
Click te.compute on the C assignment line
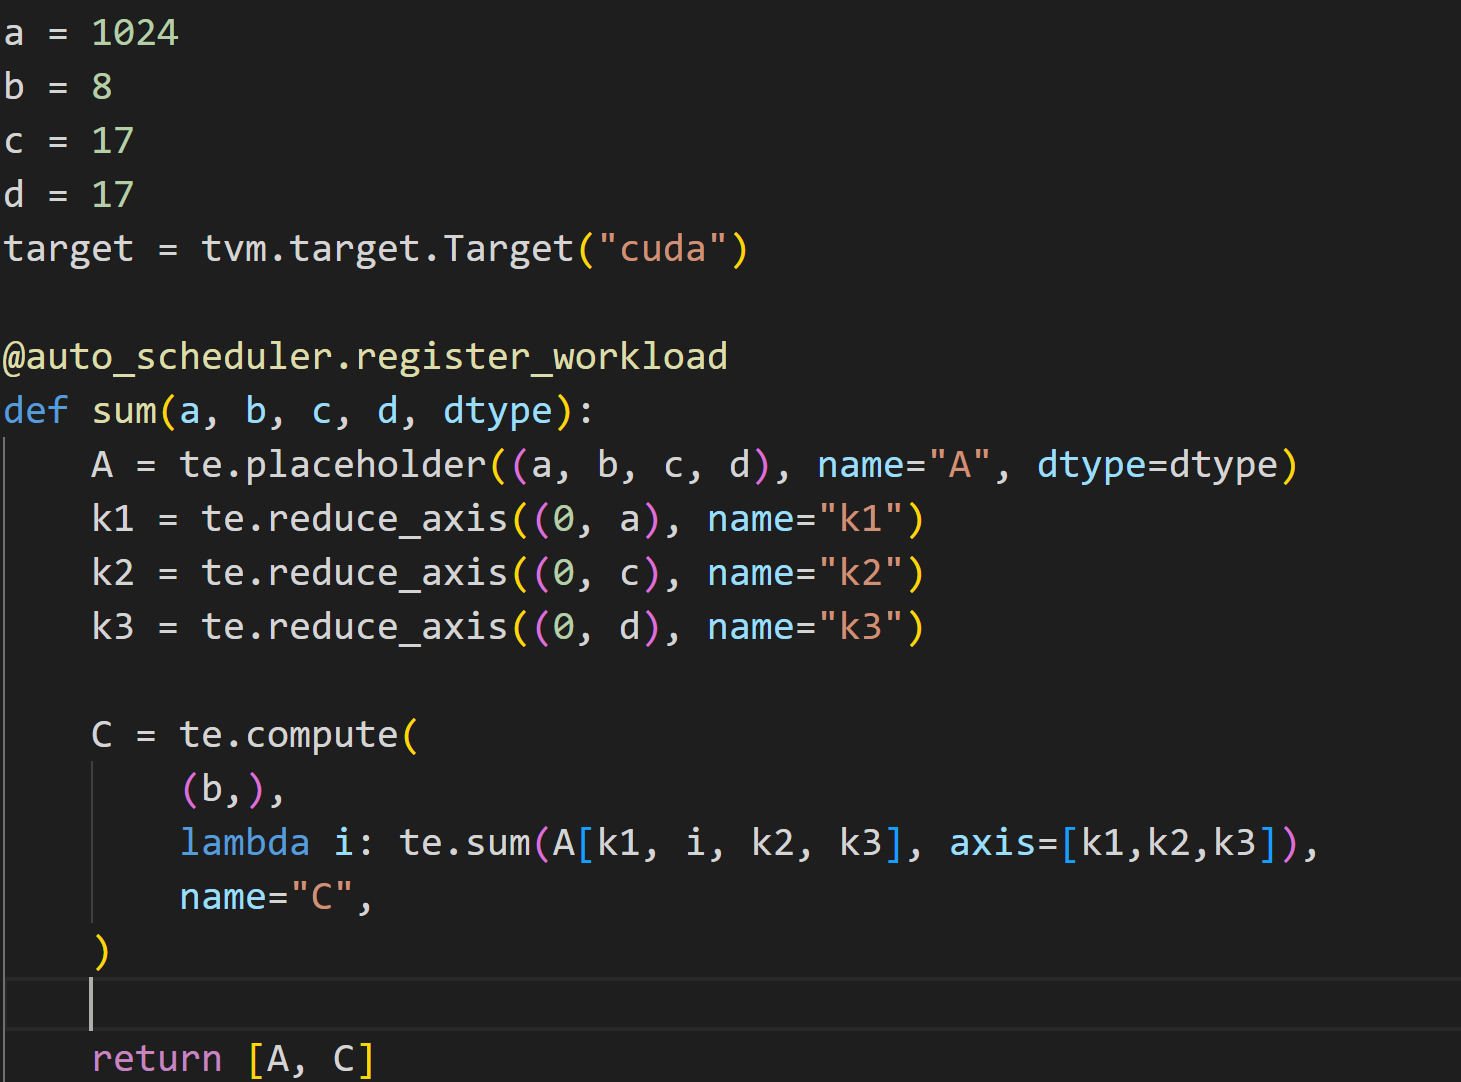tap(289, 735)
